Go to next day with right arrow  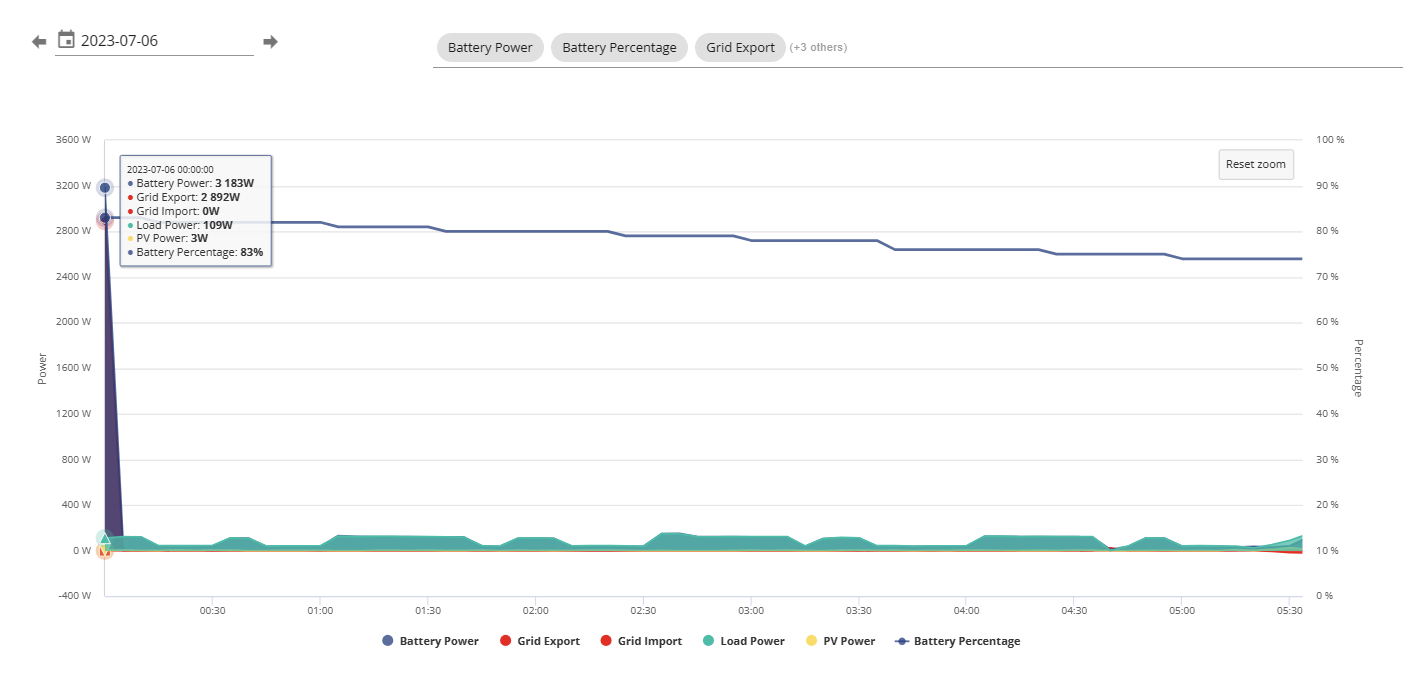pyautogui.click(x=270, y=42)
